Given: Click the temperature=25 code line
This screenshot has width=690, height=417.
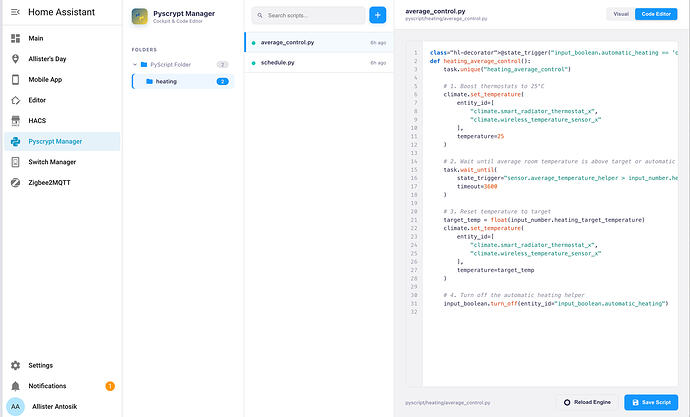Looking at the screenshot, I should [x=480, y=136].
